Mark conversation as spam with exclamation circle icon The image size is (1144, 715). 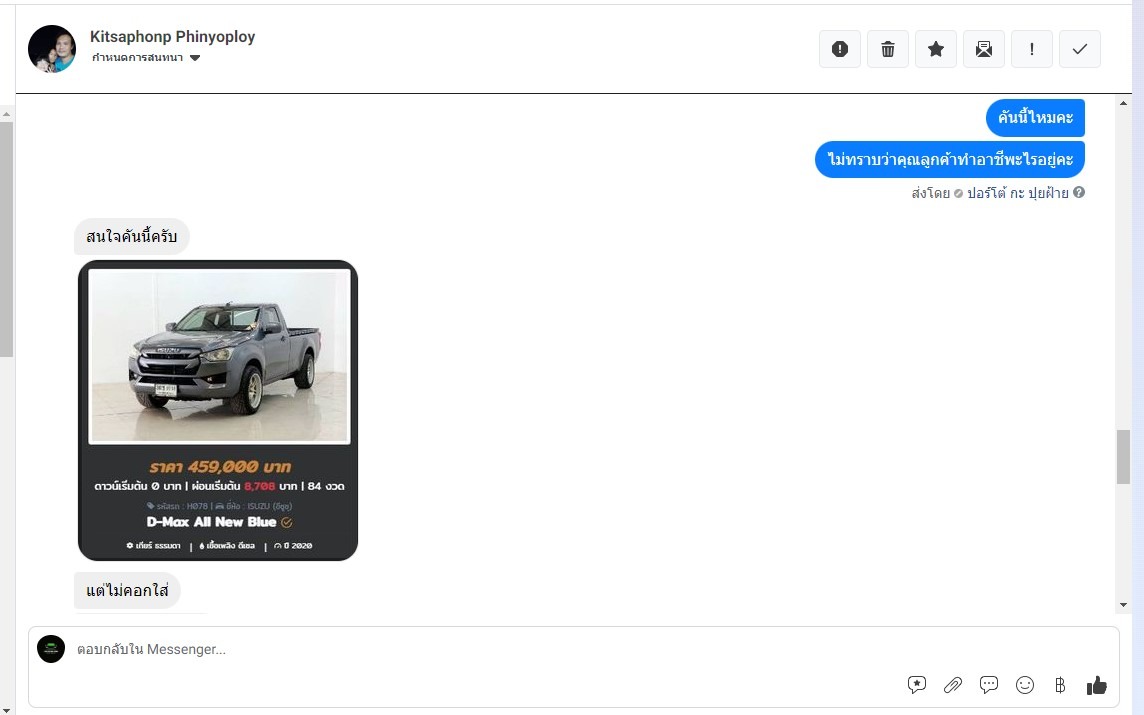tap(840, 49)
